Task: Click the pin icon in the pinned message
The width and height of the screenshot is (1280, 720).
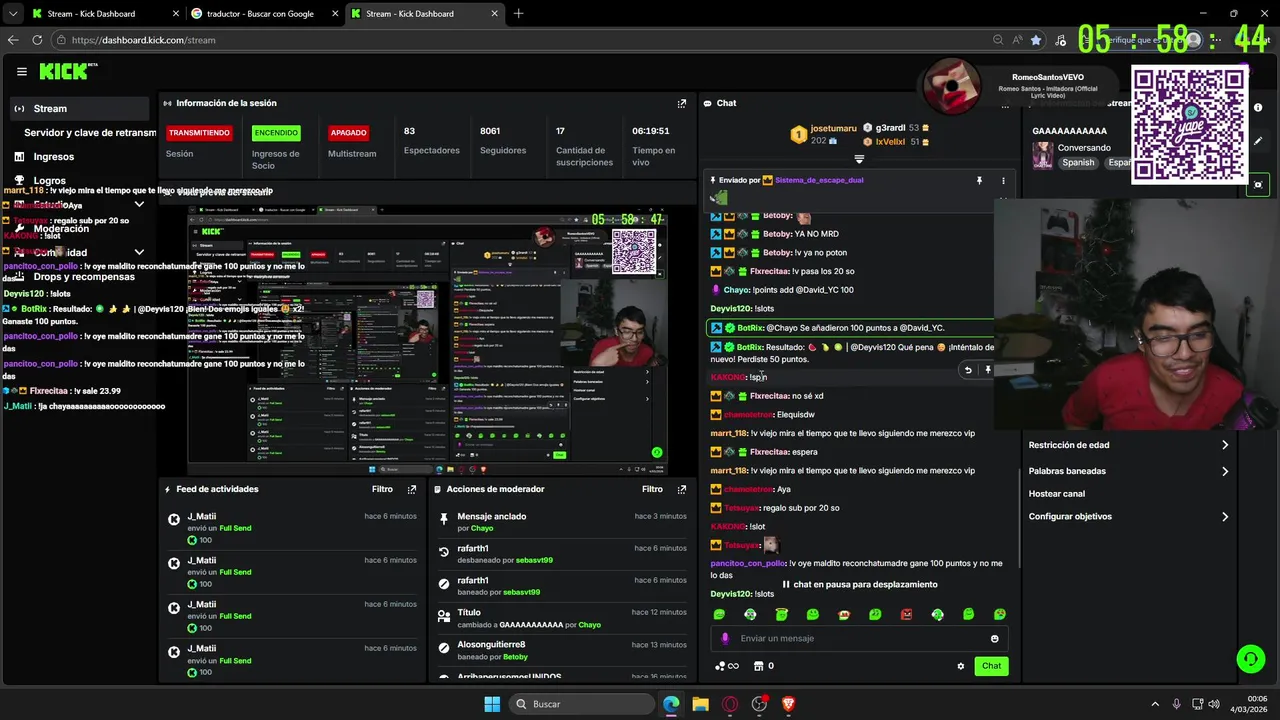Action: tap(979, 181)
